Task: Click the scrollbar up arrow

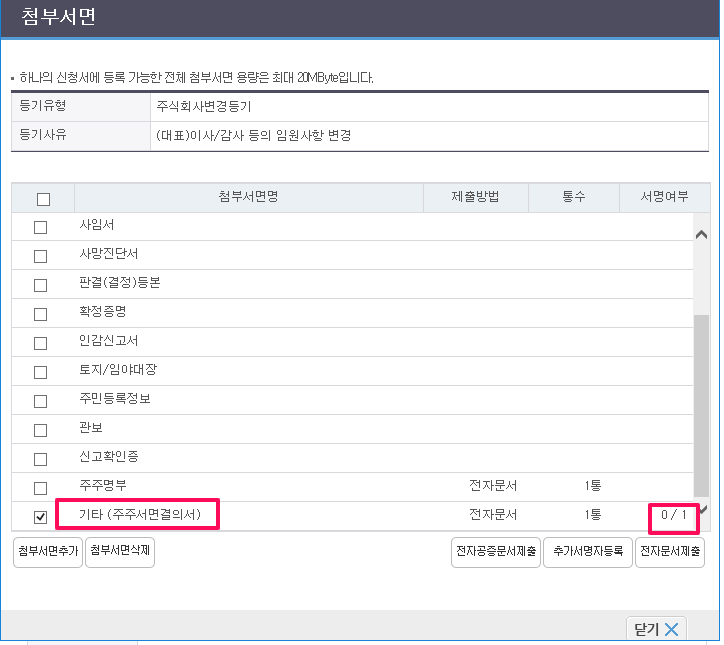Action: (x=701, y=235)
